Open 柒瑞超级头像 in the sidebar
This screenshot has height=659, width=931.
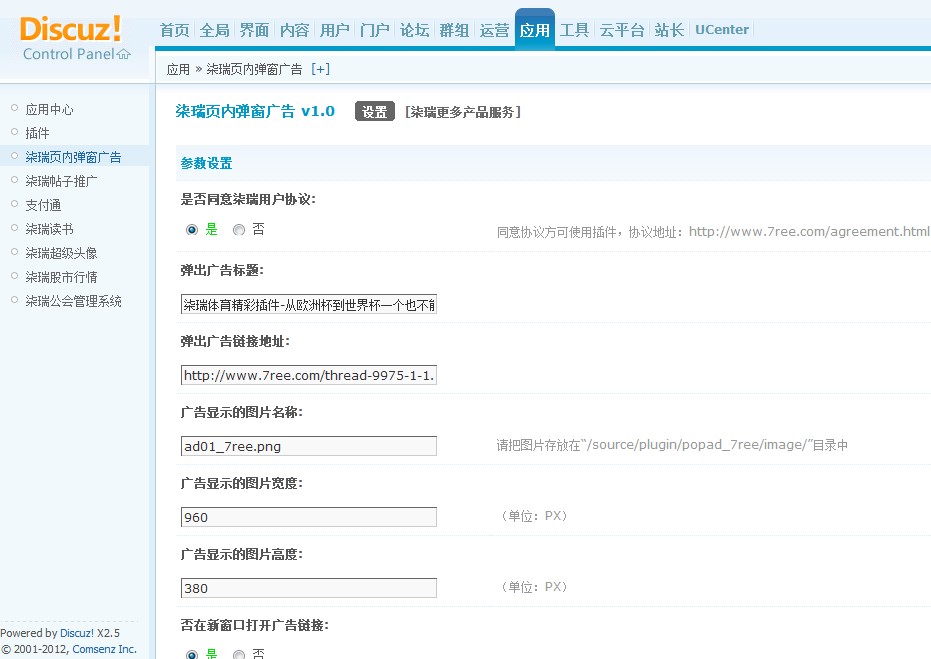(61, 253)
